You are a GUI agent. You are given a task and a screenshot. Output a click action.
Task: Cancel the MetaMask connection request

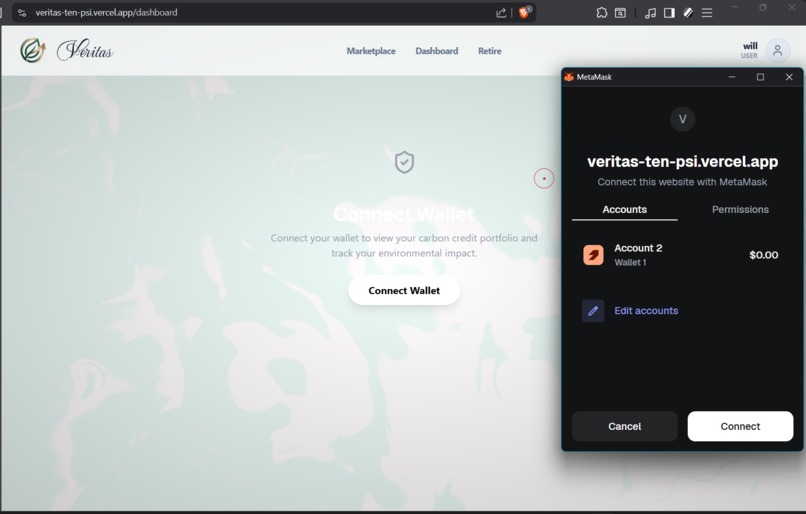[x=625, y=426]
